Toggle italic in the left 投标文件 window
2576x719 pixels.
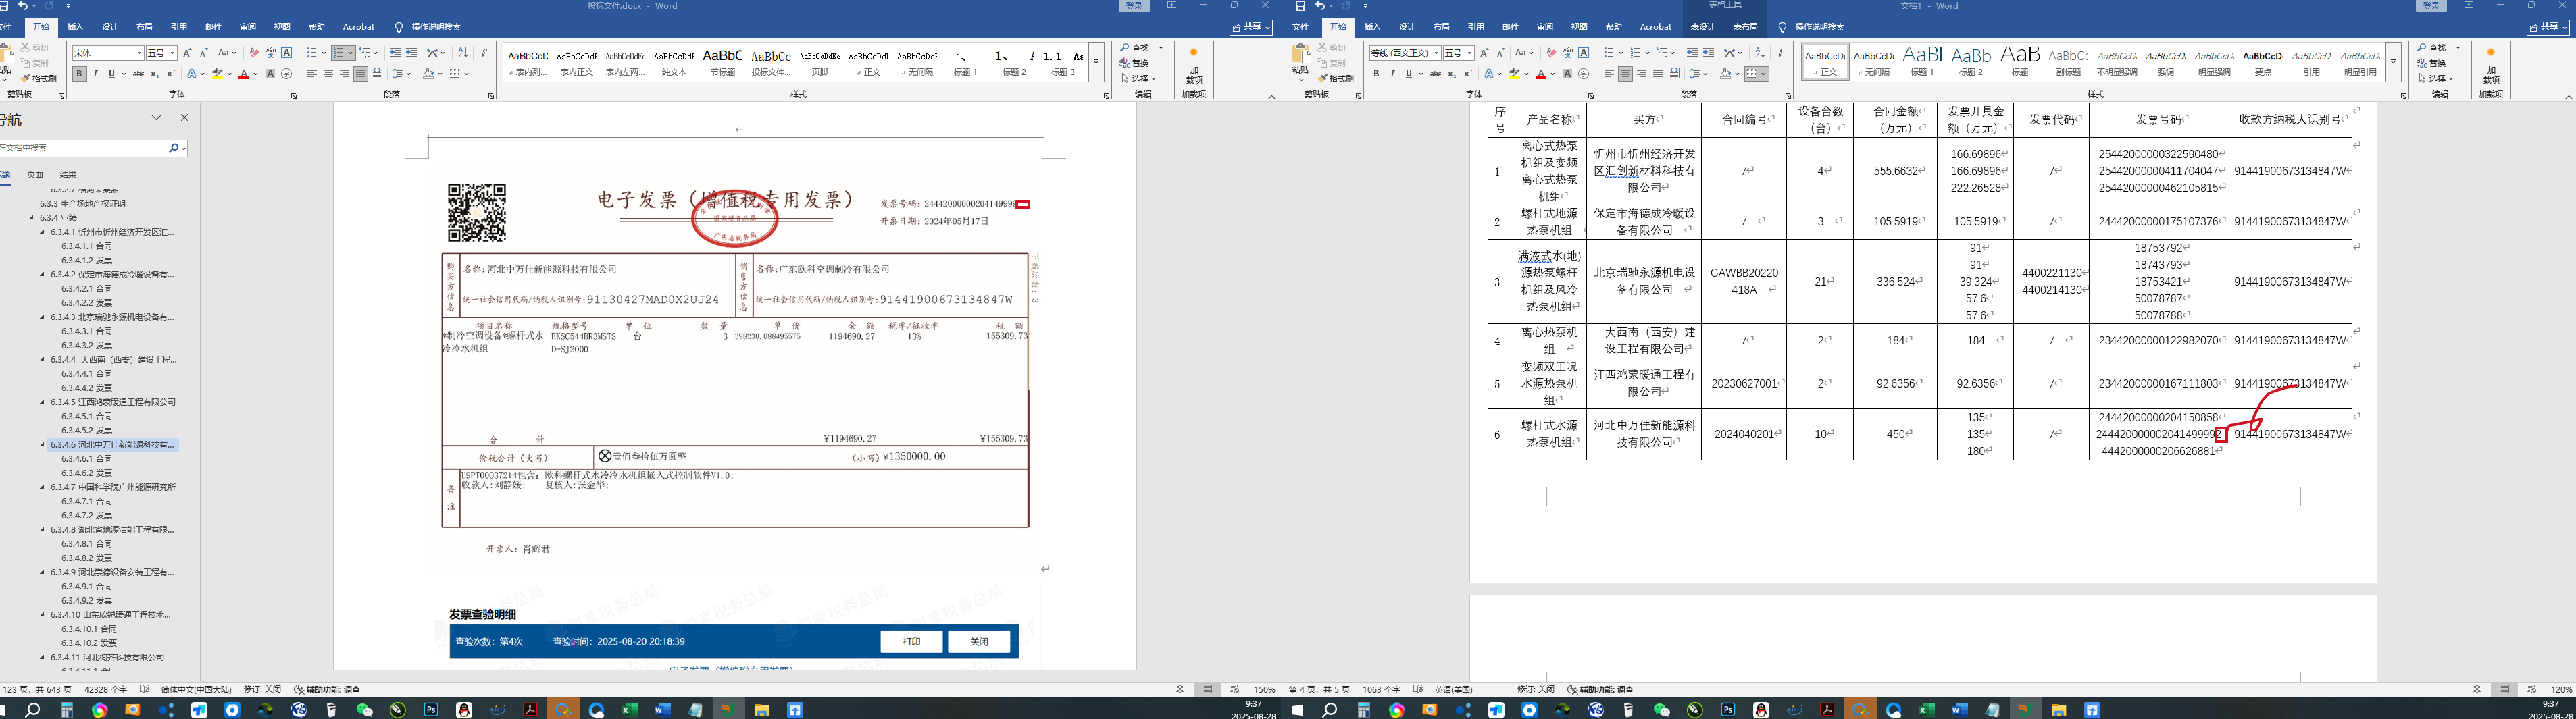(x=95, y=74)
